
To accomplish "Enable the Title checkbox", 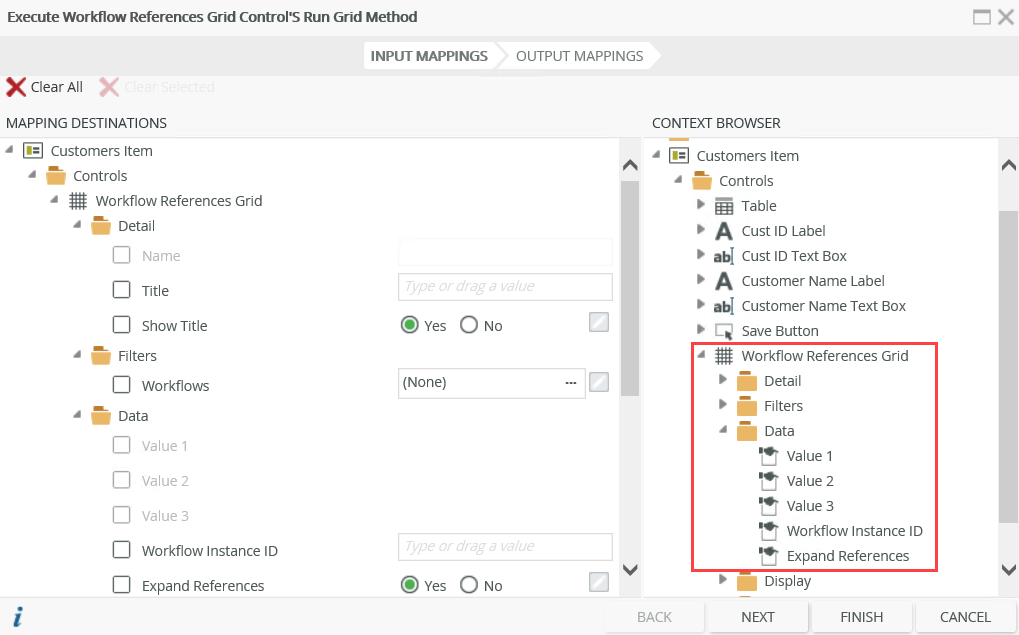I will (122, 290).
